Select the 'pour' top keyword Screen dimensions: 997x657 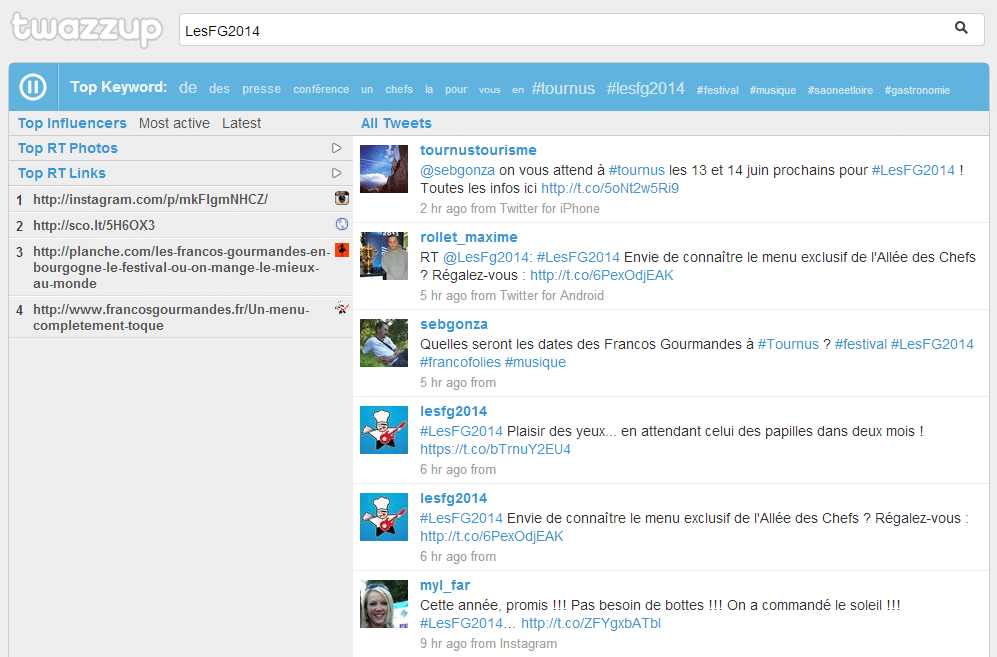456,90
